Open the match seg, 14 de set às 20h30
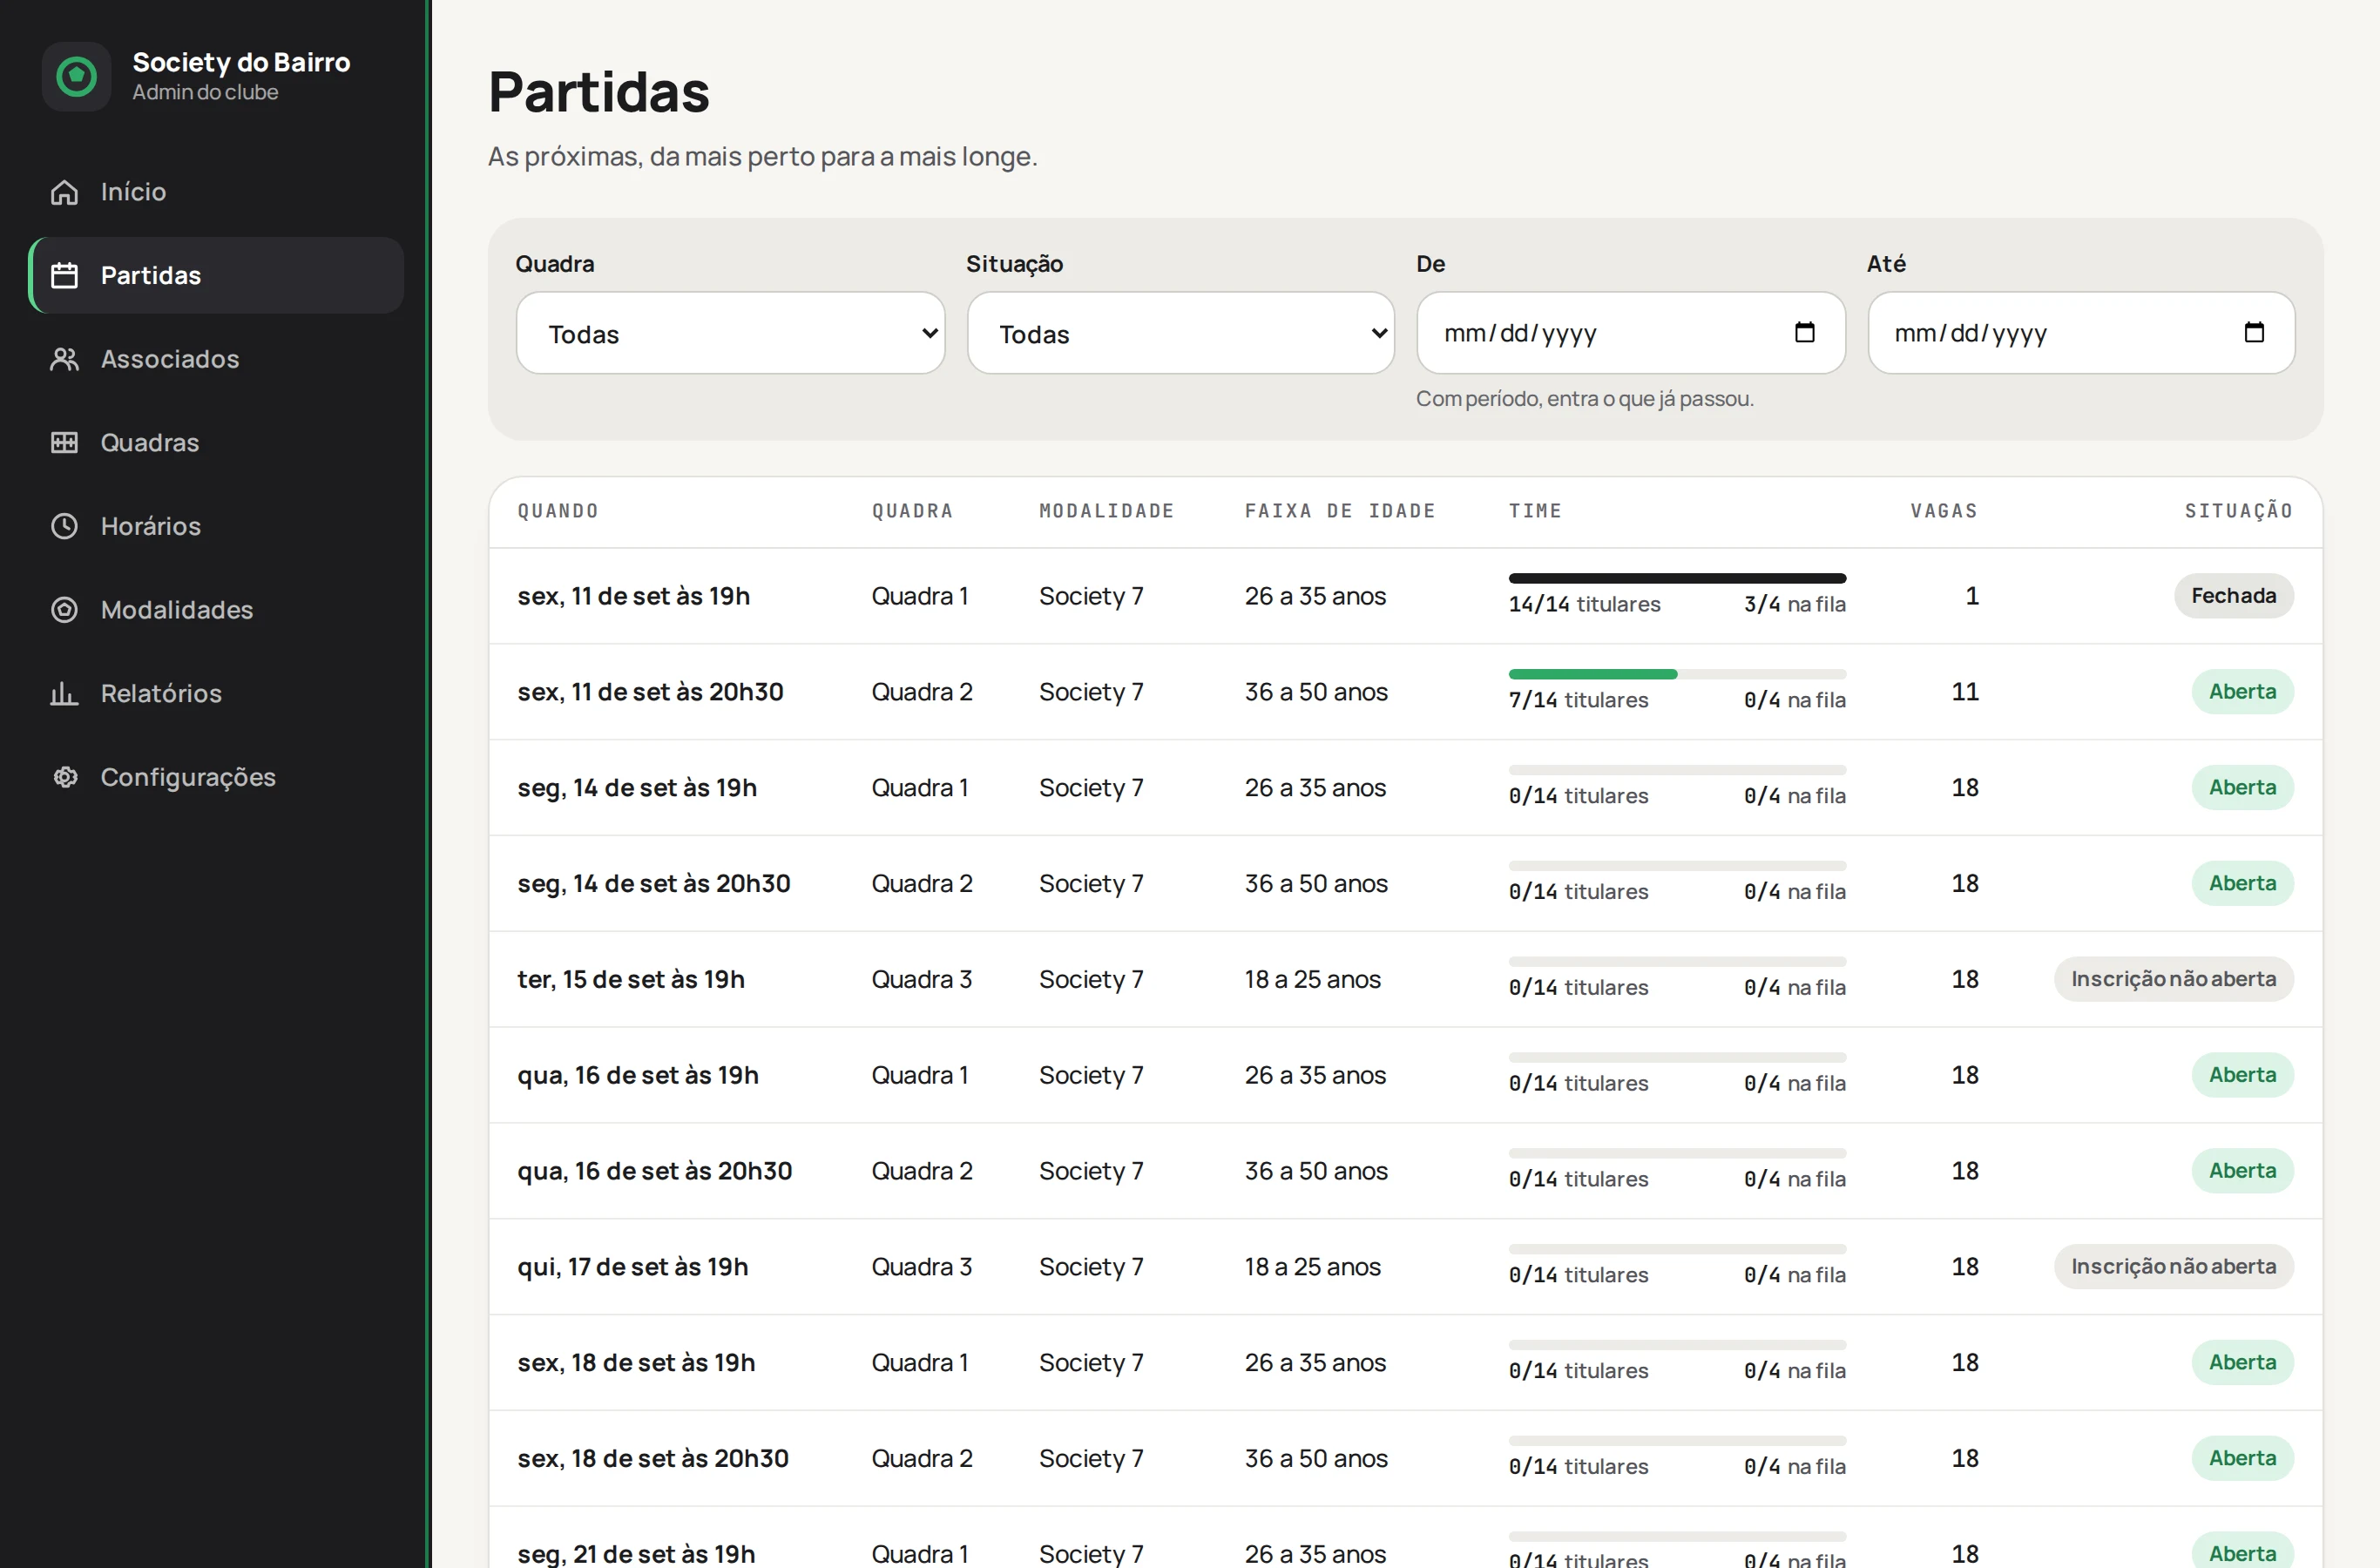Viewport: 2380px width, 1568px height. pyautogui.click(x=1405, y=884)
